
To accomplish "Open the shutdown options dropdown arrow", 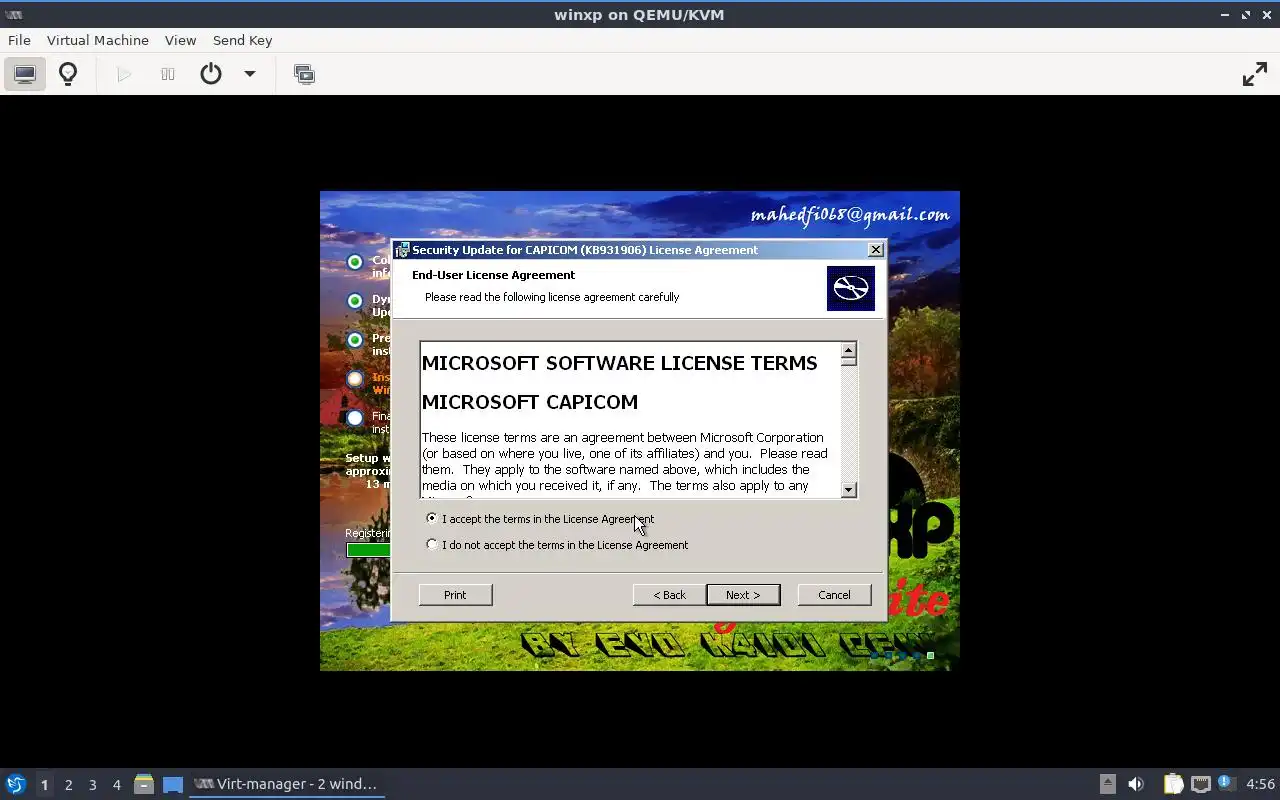I will tap(250, 74).
